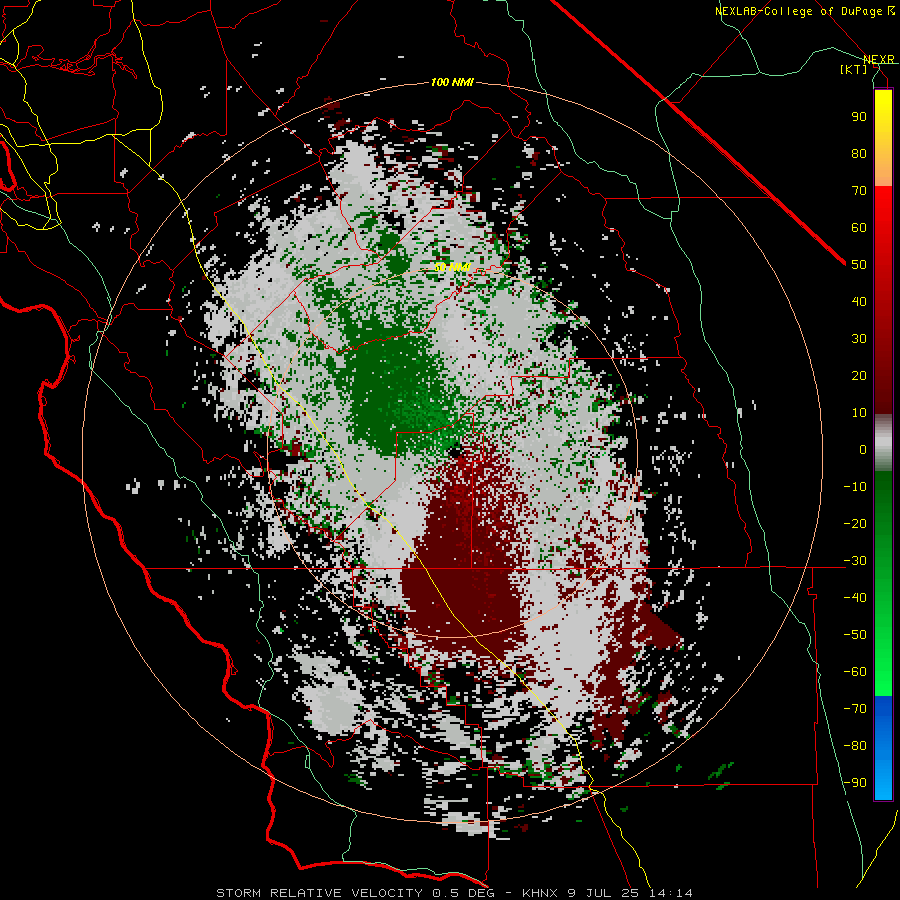Click the positive 20 scale value

[859, 375]
